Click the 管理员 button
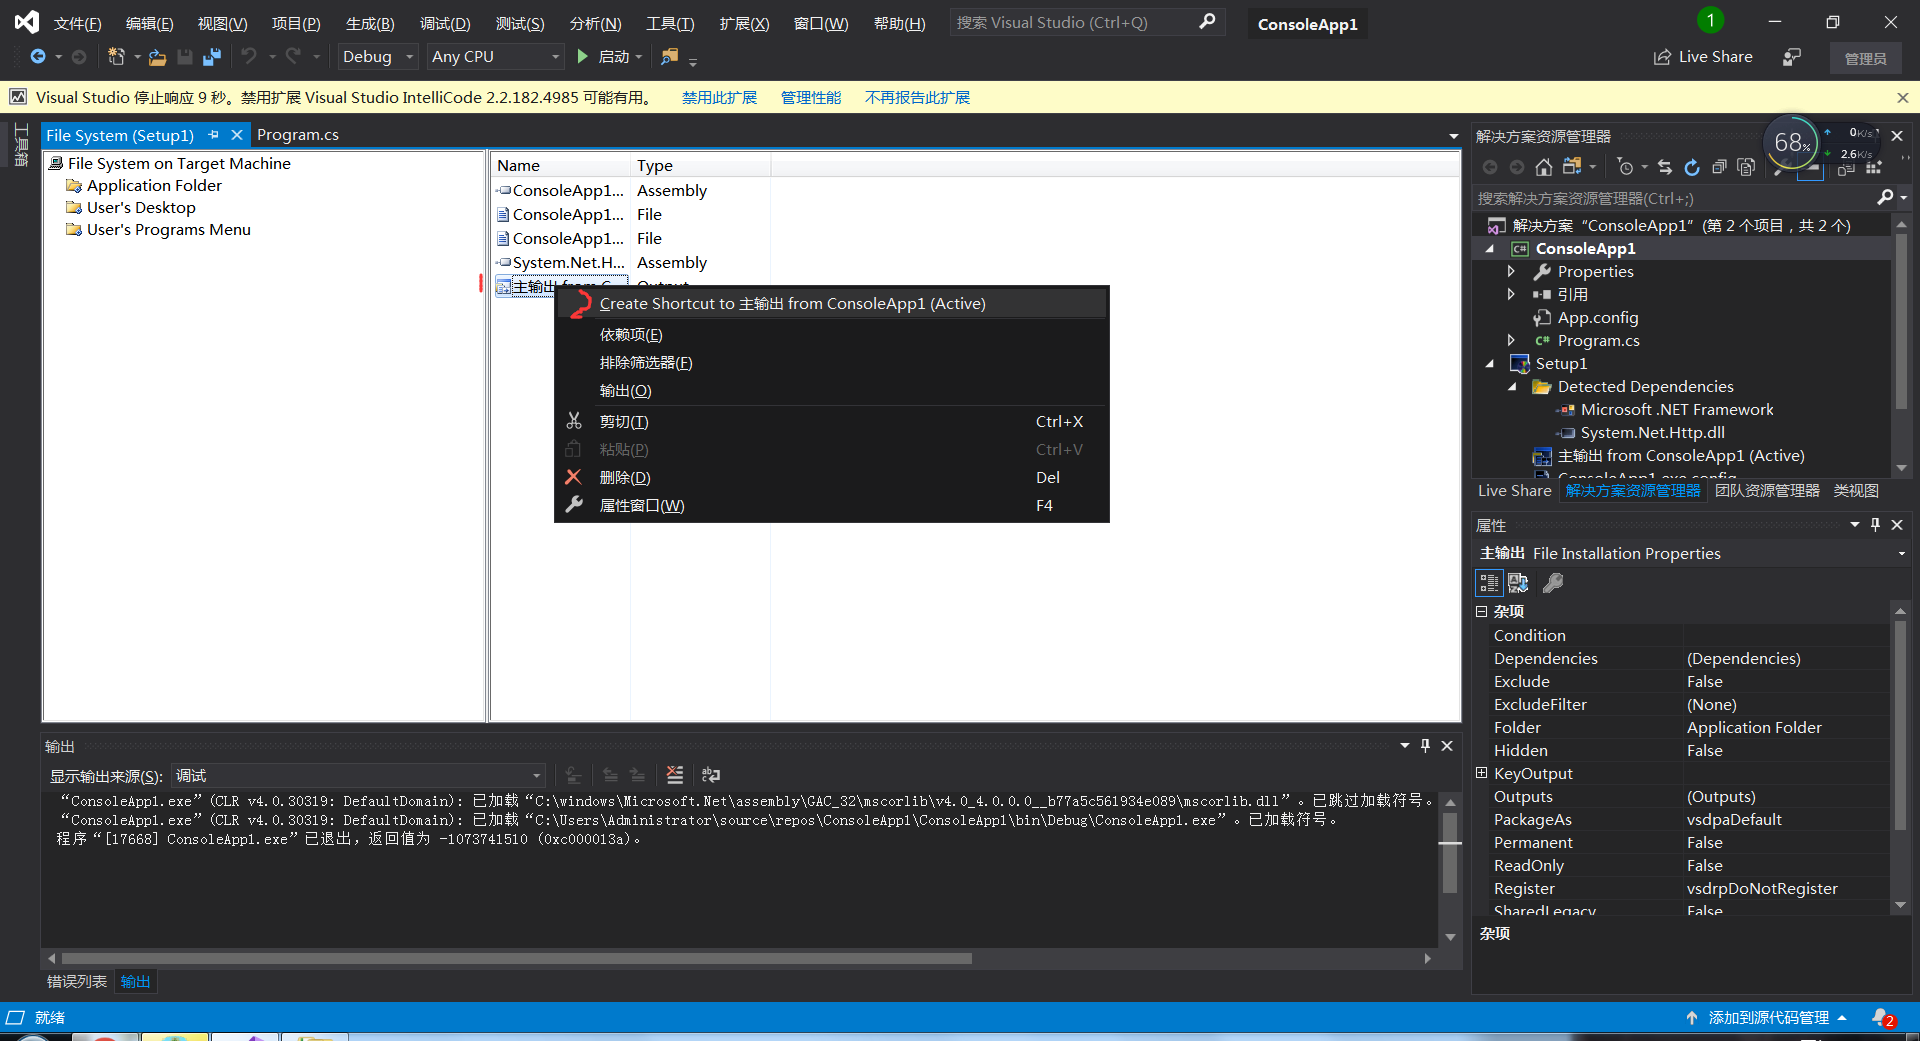Screen dimensions: 1920x1041 (1865, 58)
